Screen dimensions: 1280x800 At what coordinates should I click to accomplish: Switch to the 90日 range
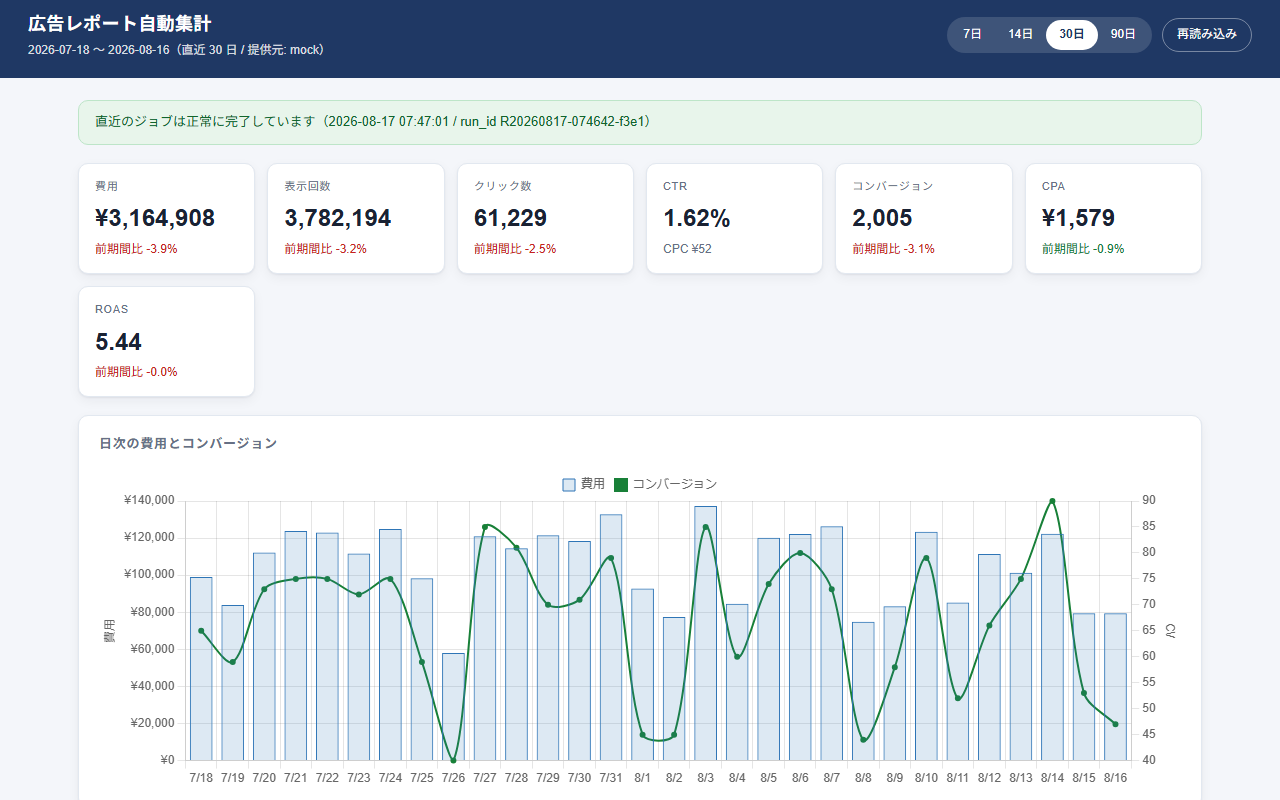click(1123, 34)
